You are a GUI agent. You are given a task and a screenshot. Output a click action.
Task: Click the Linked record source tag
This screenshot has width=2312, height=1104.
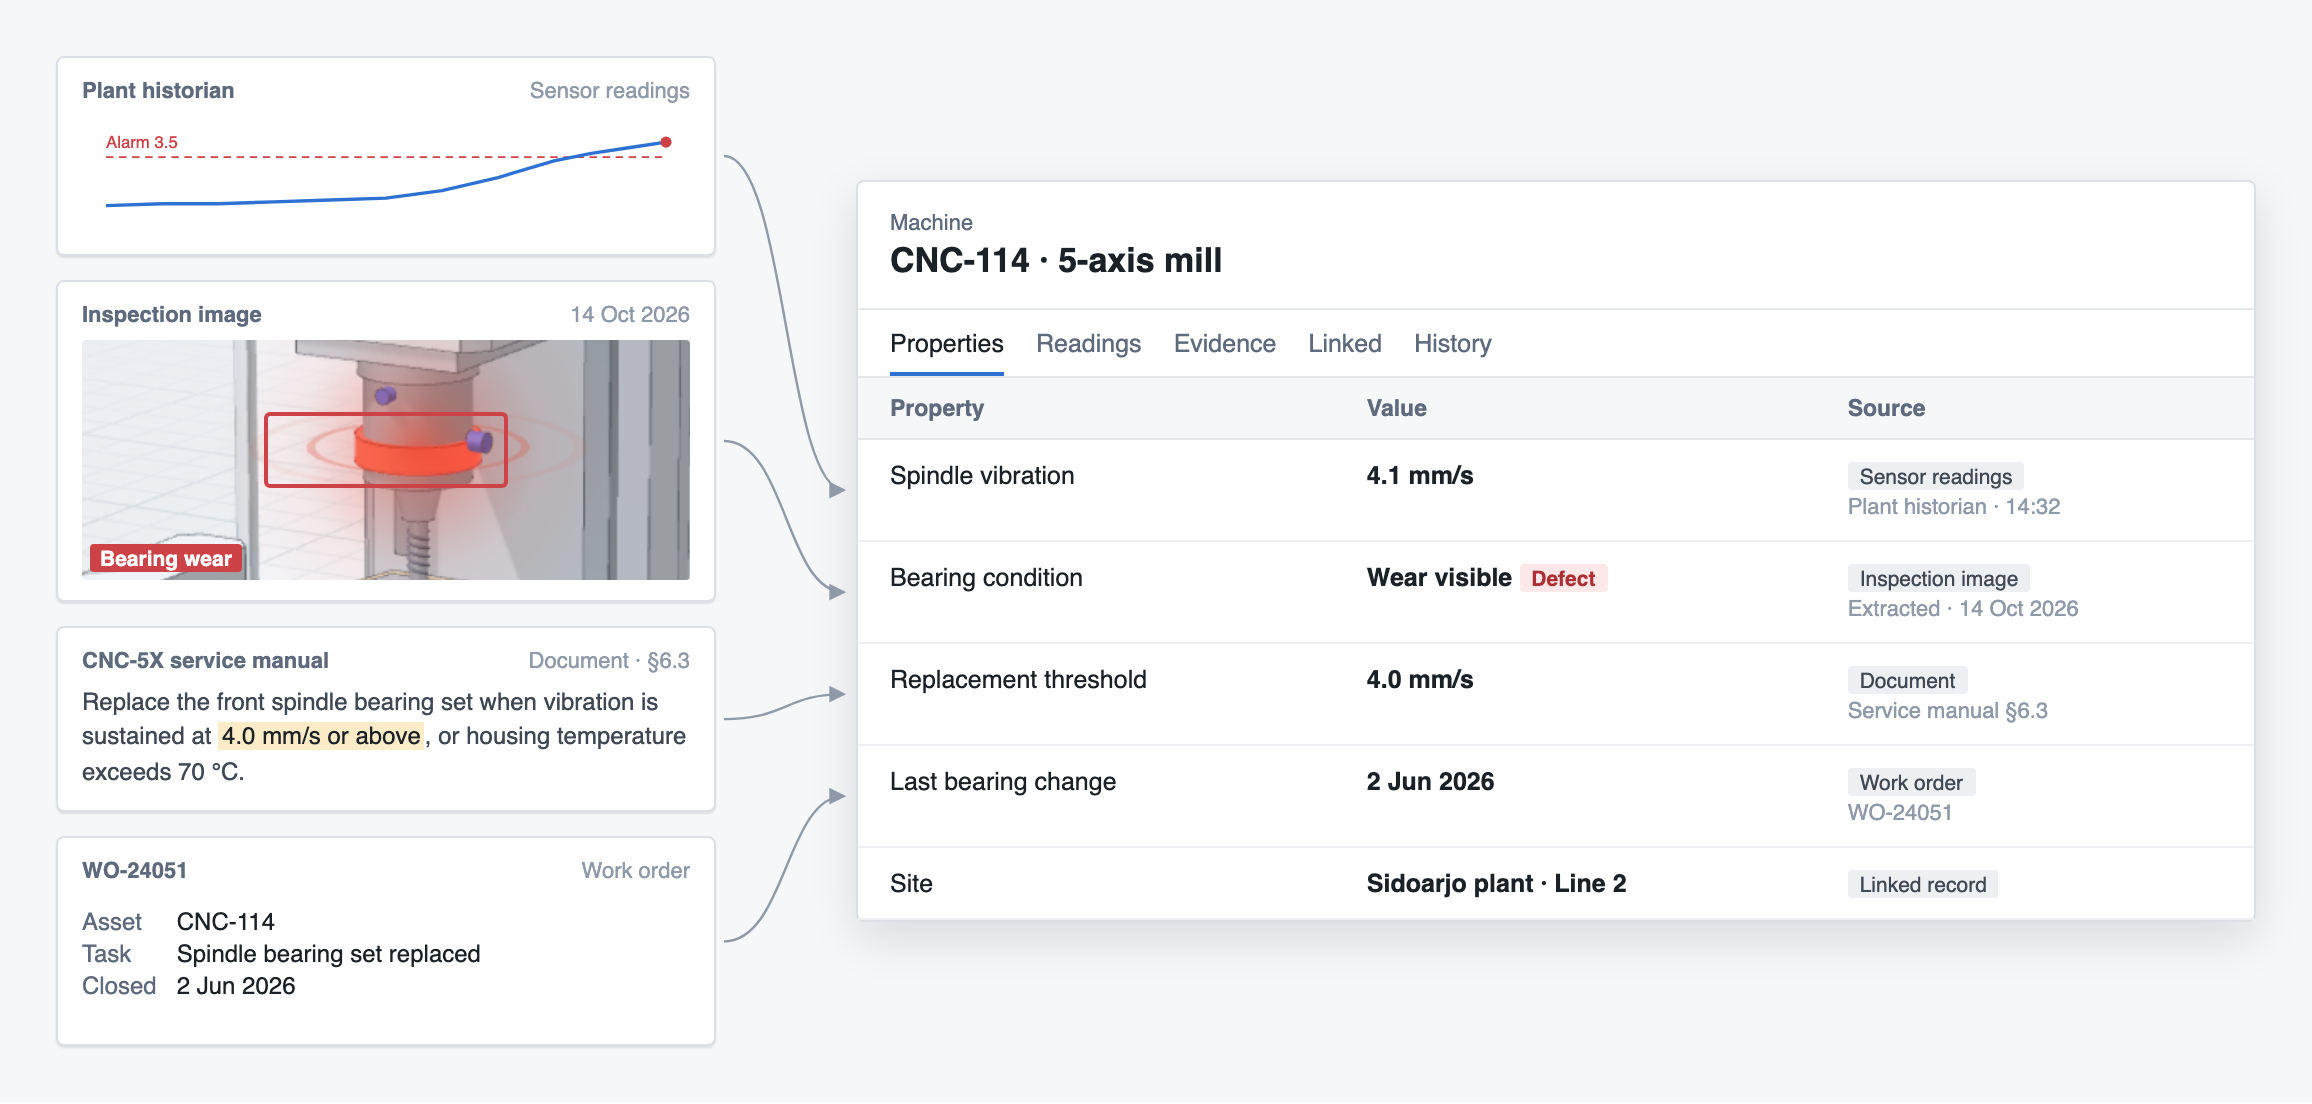1922,885
